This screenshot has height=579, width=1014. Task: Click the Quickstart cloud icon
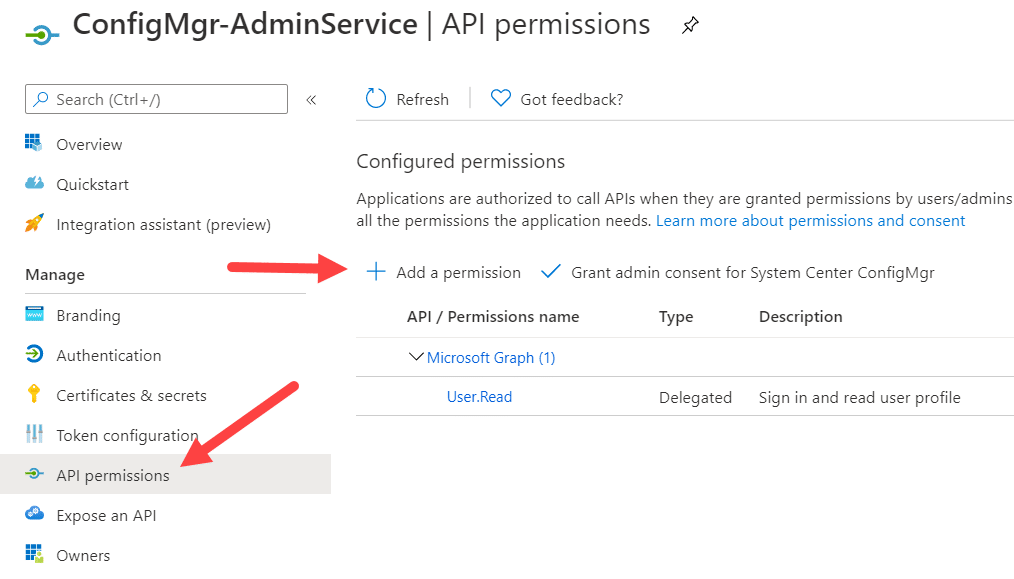(34, 183)
